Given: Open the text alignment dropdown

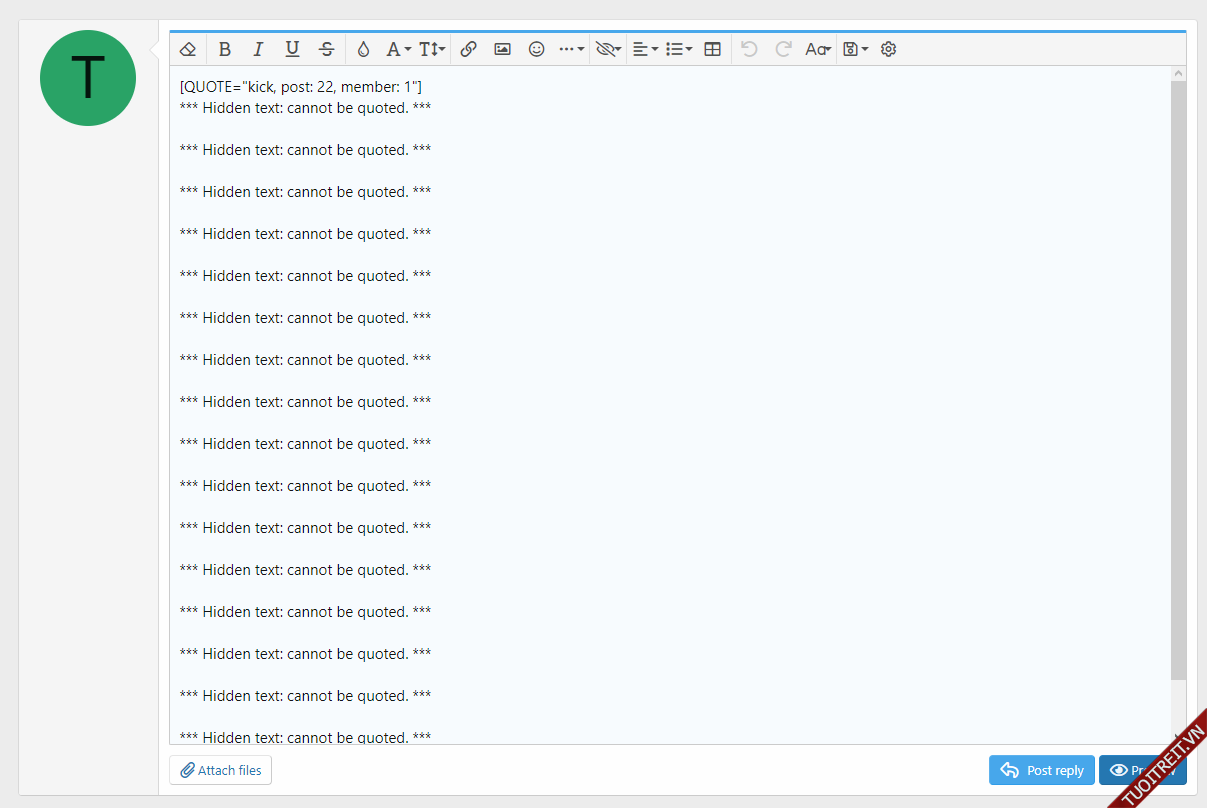Looking at the screenshot, I should [x=645, y=49].
